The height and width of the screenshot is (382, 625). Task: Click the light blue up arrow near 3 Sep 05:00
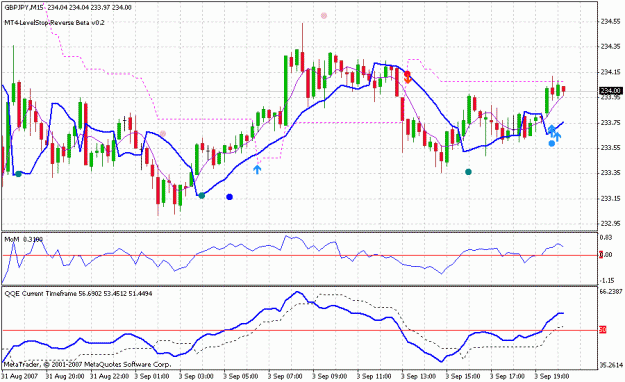(257, 169)
